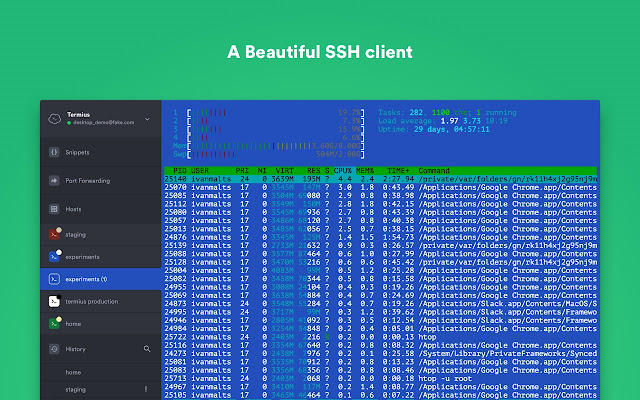640x400 pixels.
Task: Search history with the magnifier icon
Action: [x=147, y=349]
